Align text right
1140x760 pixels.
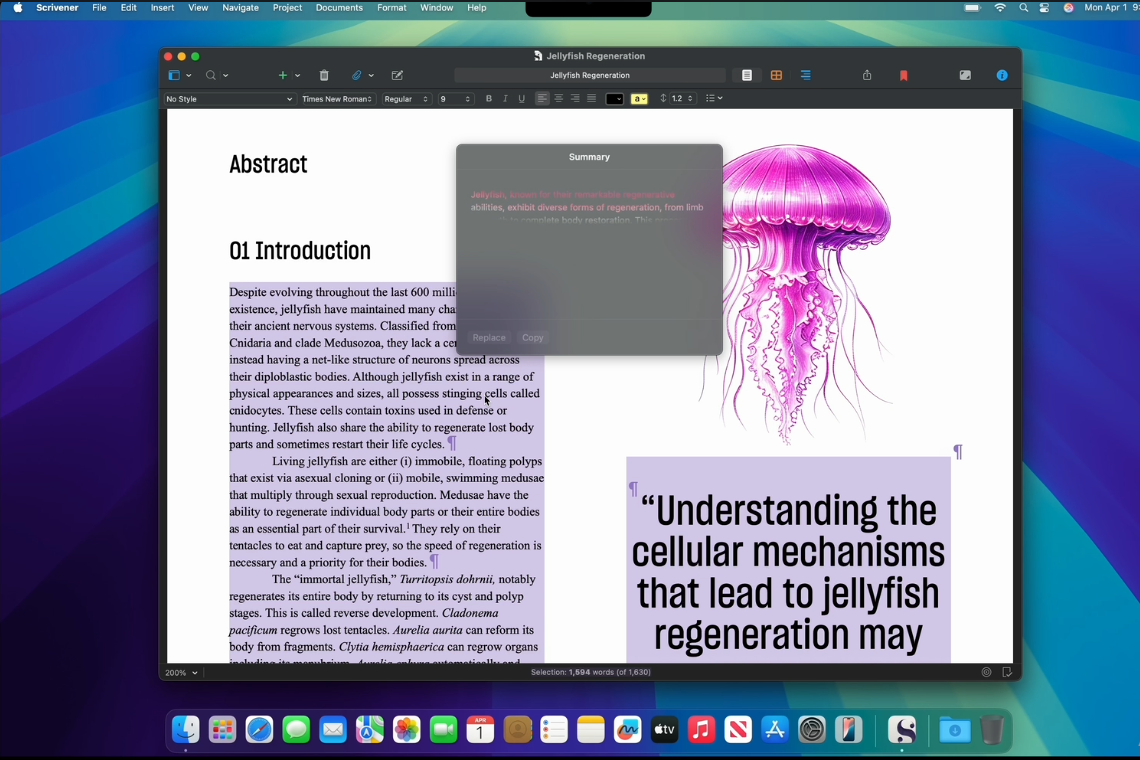(575, 99)
